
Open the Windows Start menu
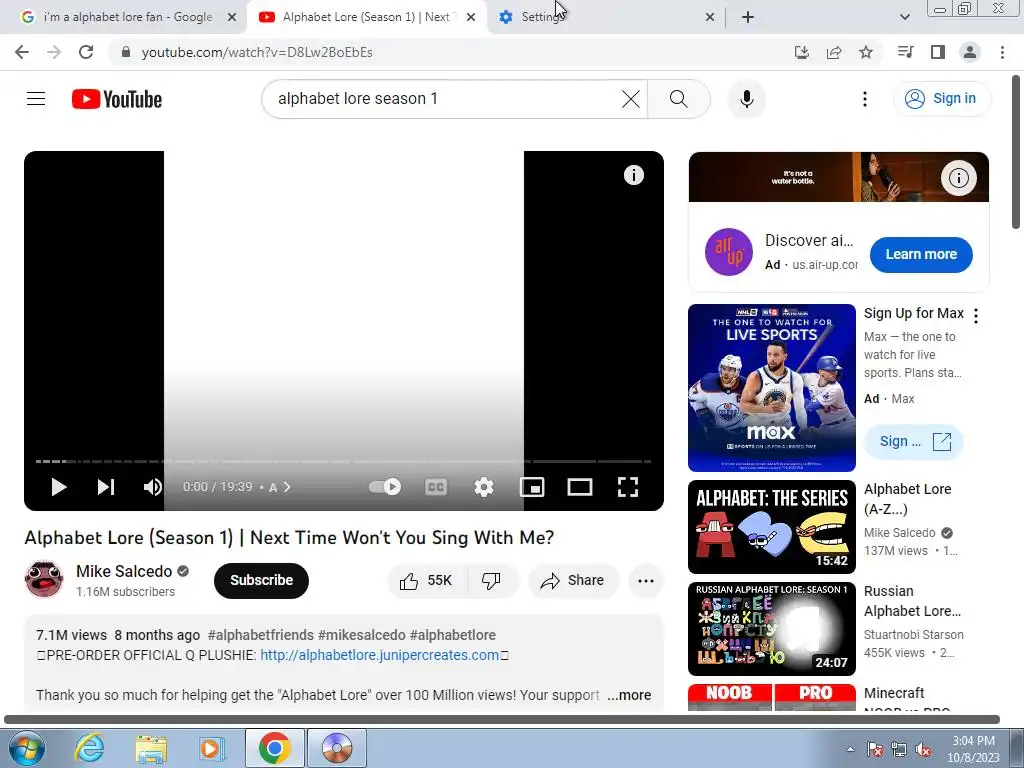[x=26, y=748]
